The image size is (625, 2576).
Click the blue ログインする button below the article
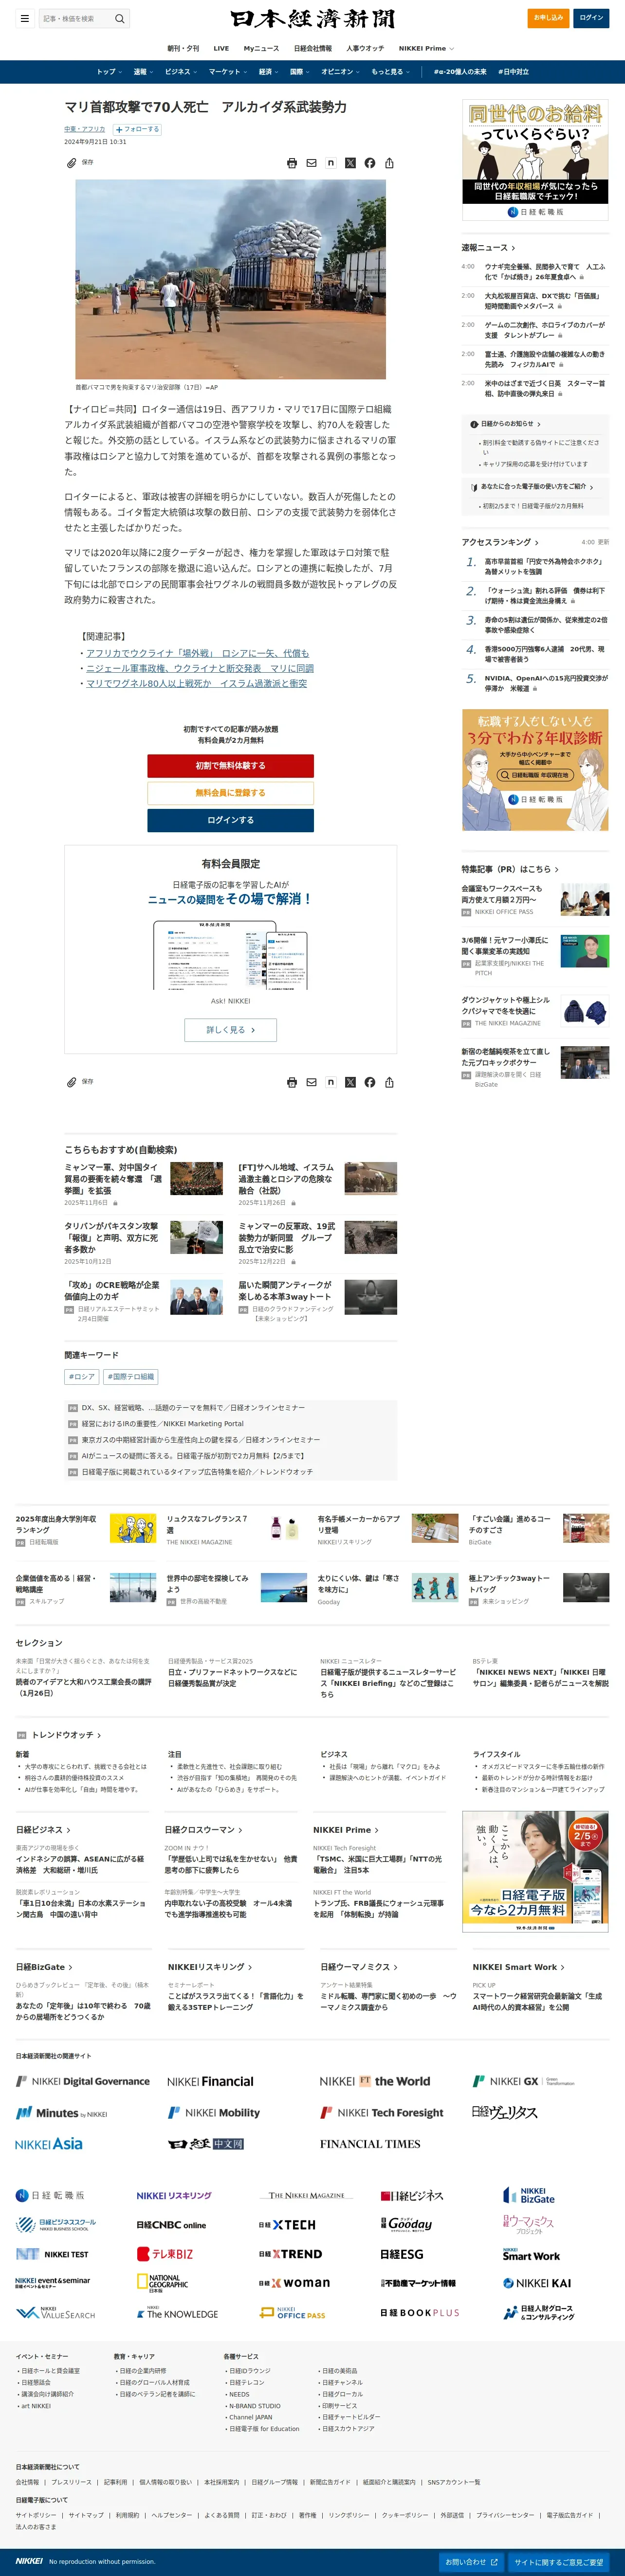click(230, 820)
